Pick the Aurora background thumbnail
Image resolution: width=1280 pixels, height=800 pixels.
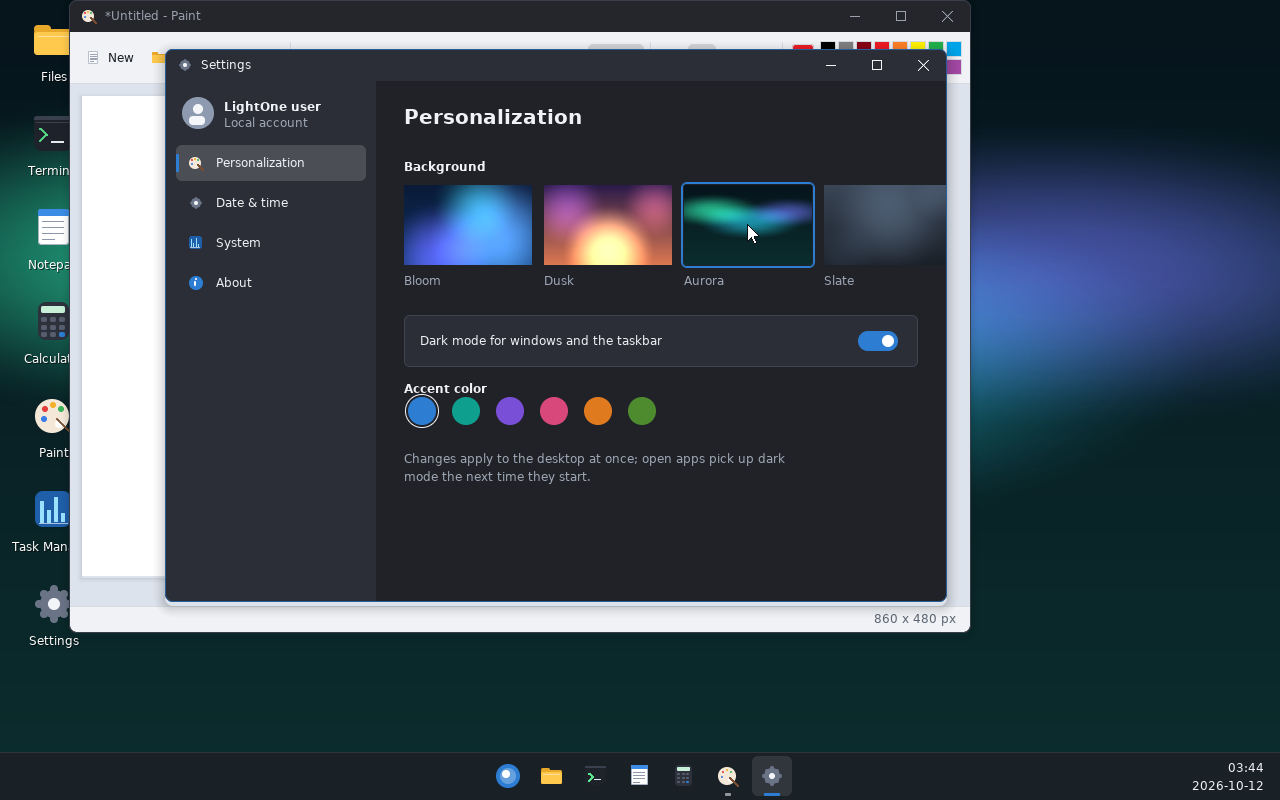coord(748,225)
